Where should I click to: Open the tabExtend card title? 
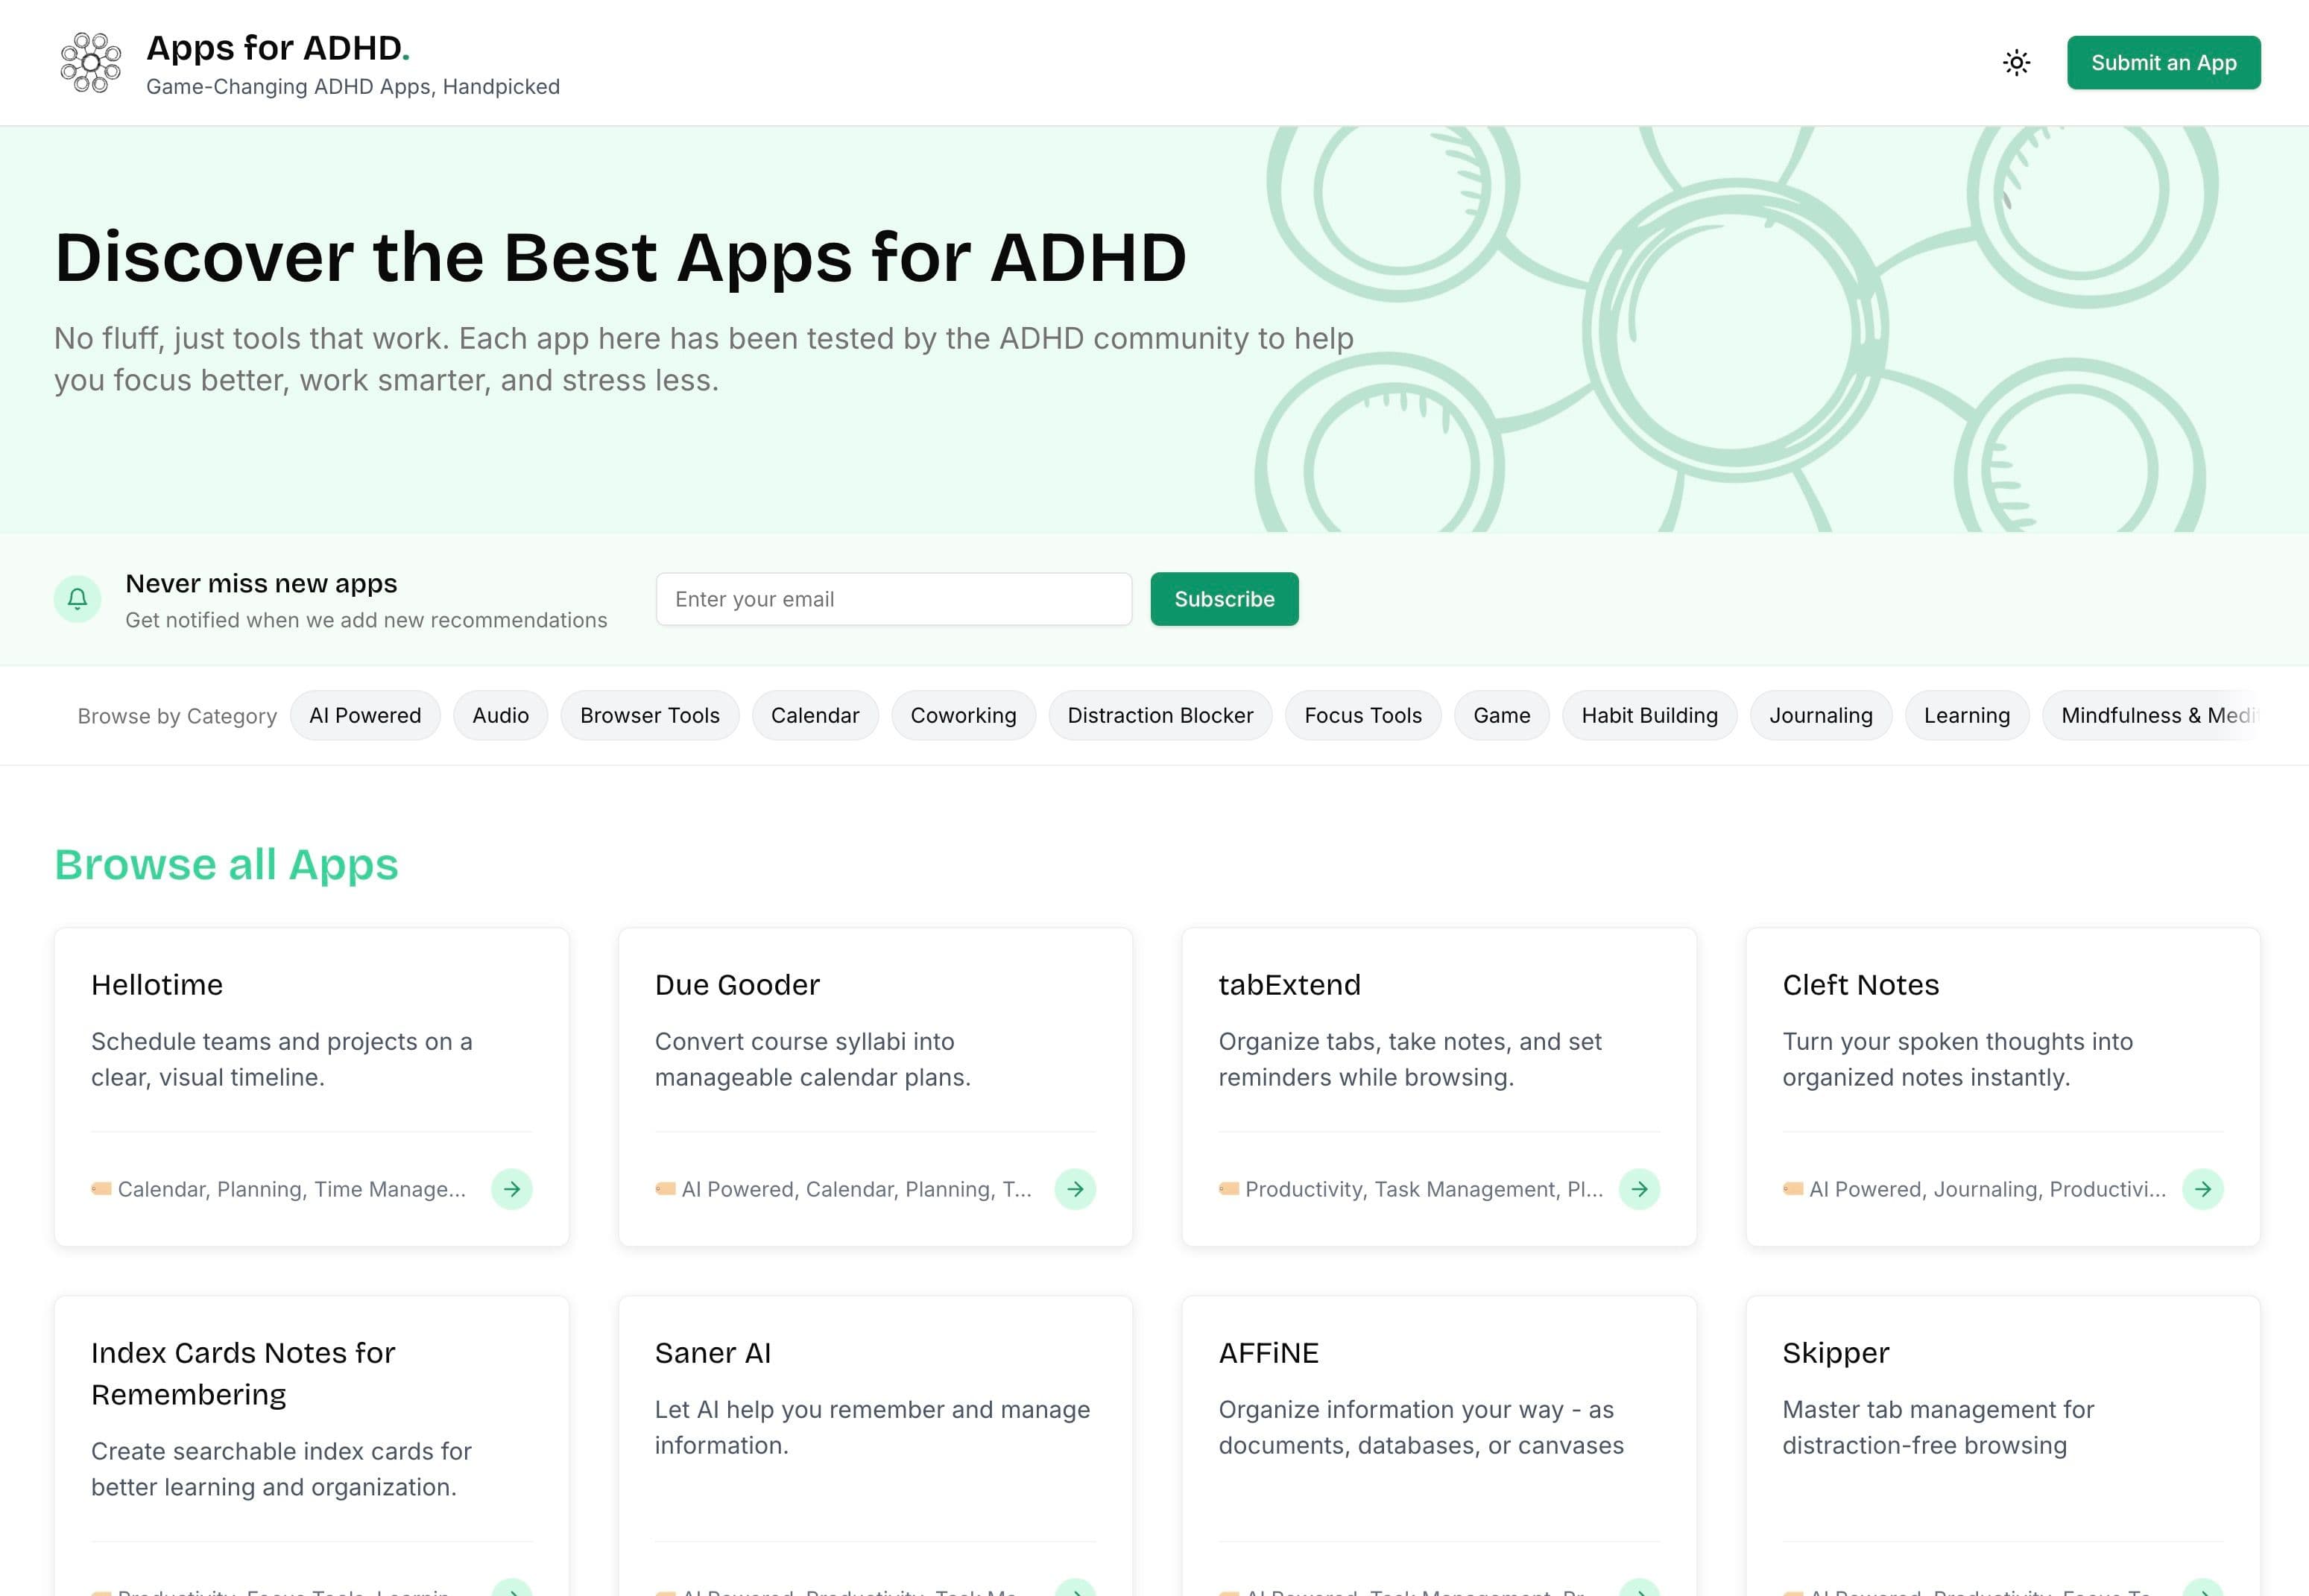pos(1289,985)
